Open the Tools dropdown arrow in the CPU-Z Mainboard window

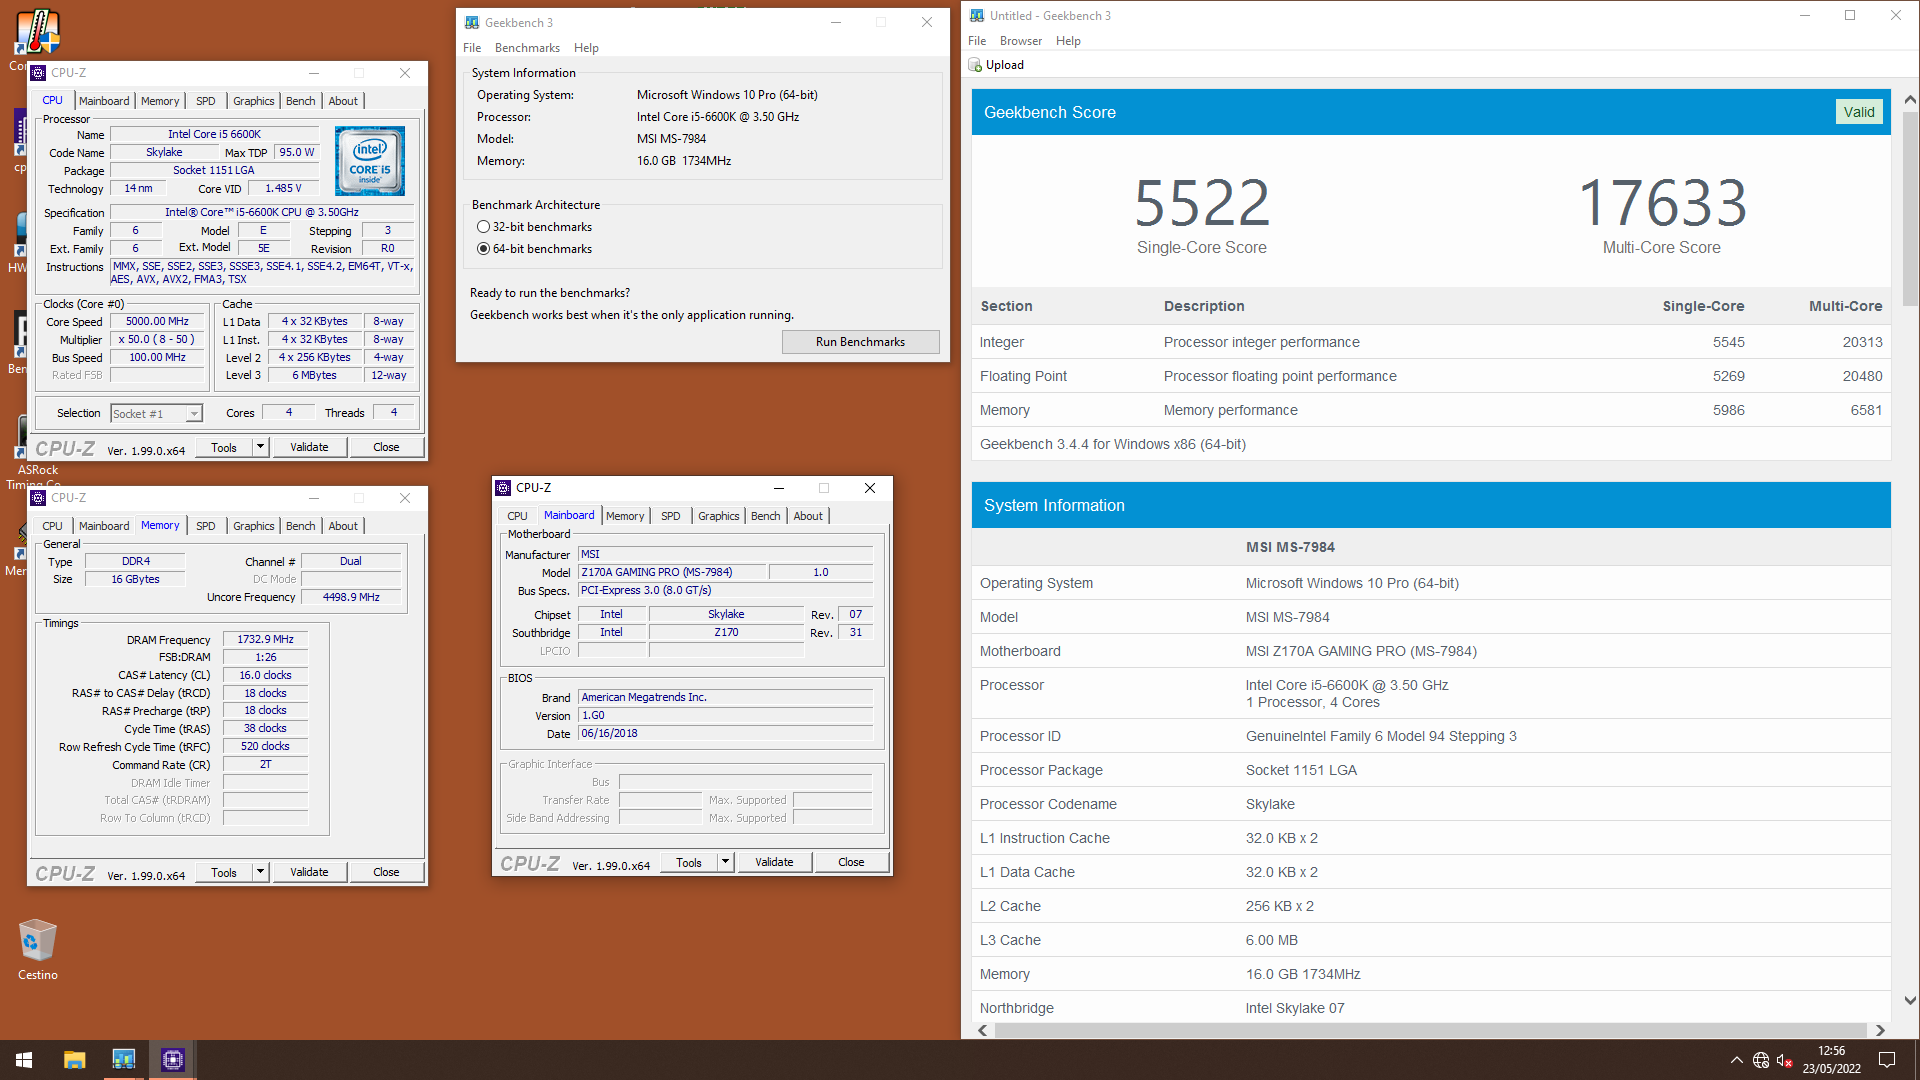point(725,862)
